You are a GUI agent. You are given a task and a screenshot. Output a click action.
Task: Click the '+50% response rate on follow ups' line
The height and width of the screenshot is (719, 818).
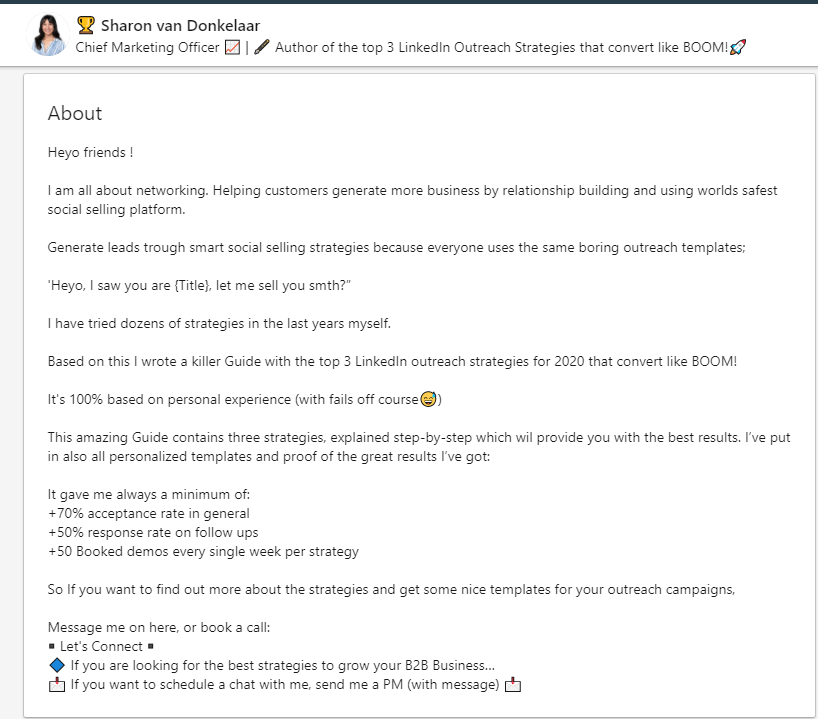tap(153, 532)
